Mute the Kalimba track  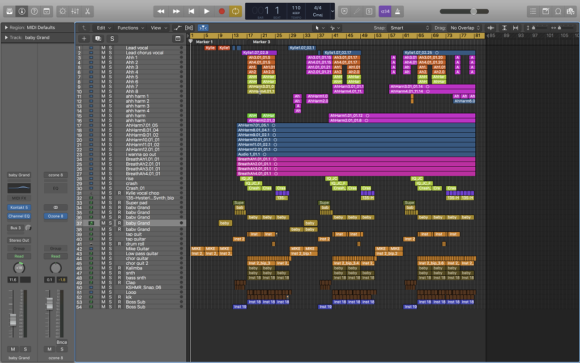[x=103, y=268]
